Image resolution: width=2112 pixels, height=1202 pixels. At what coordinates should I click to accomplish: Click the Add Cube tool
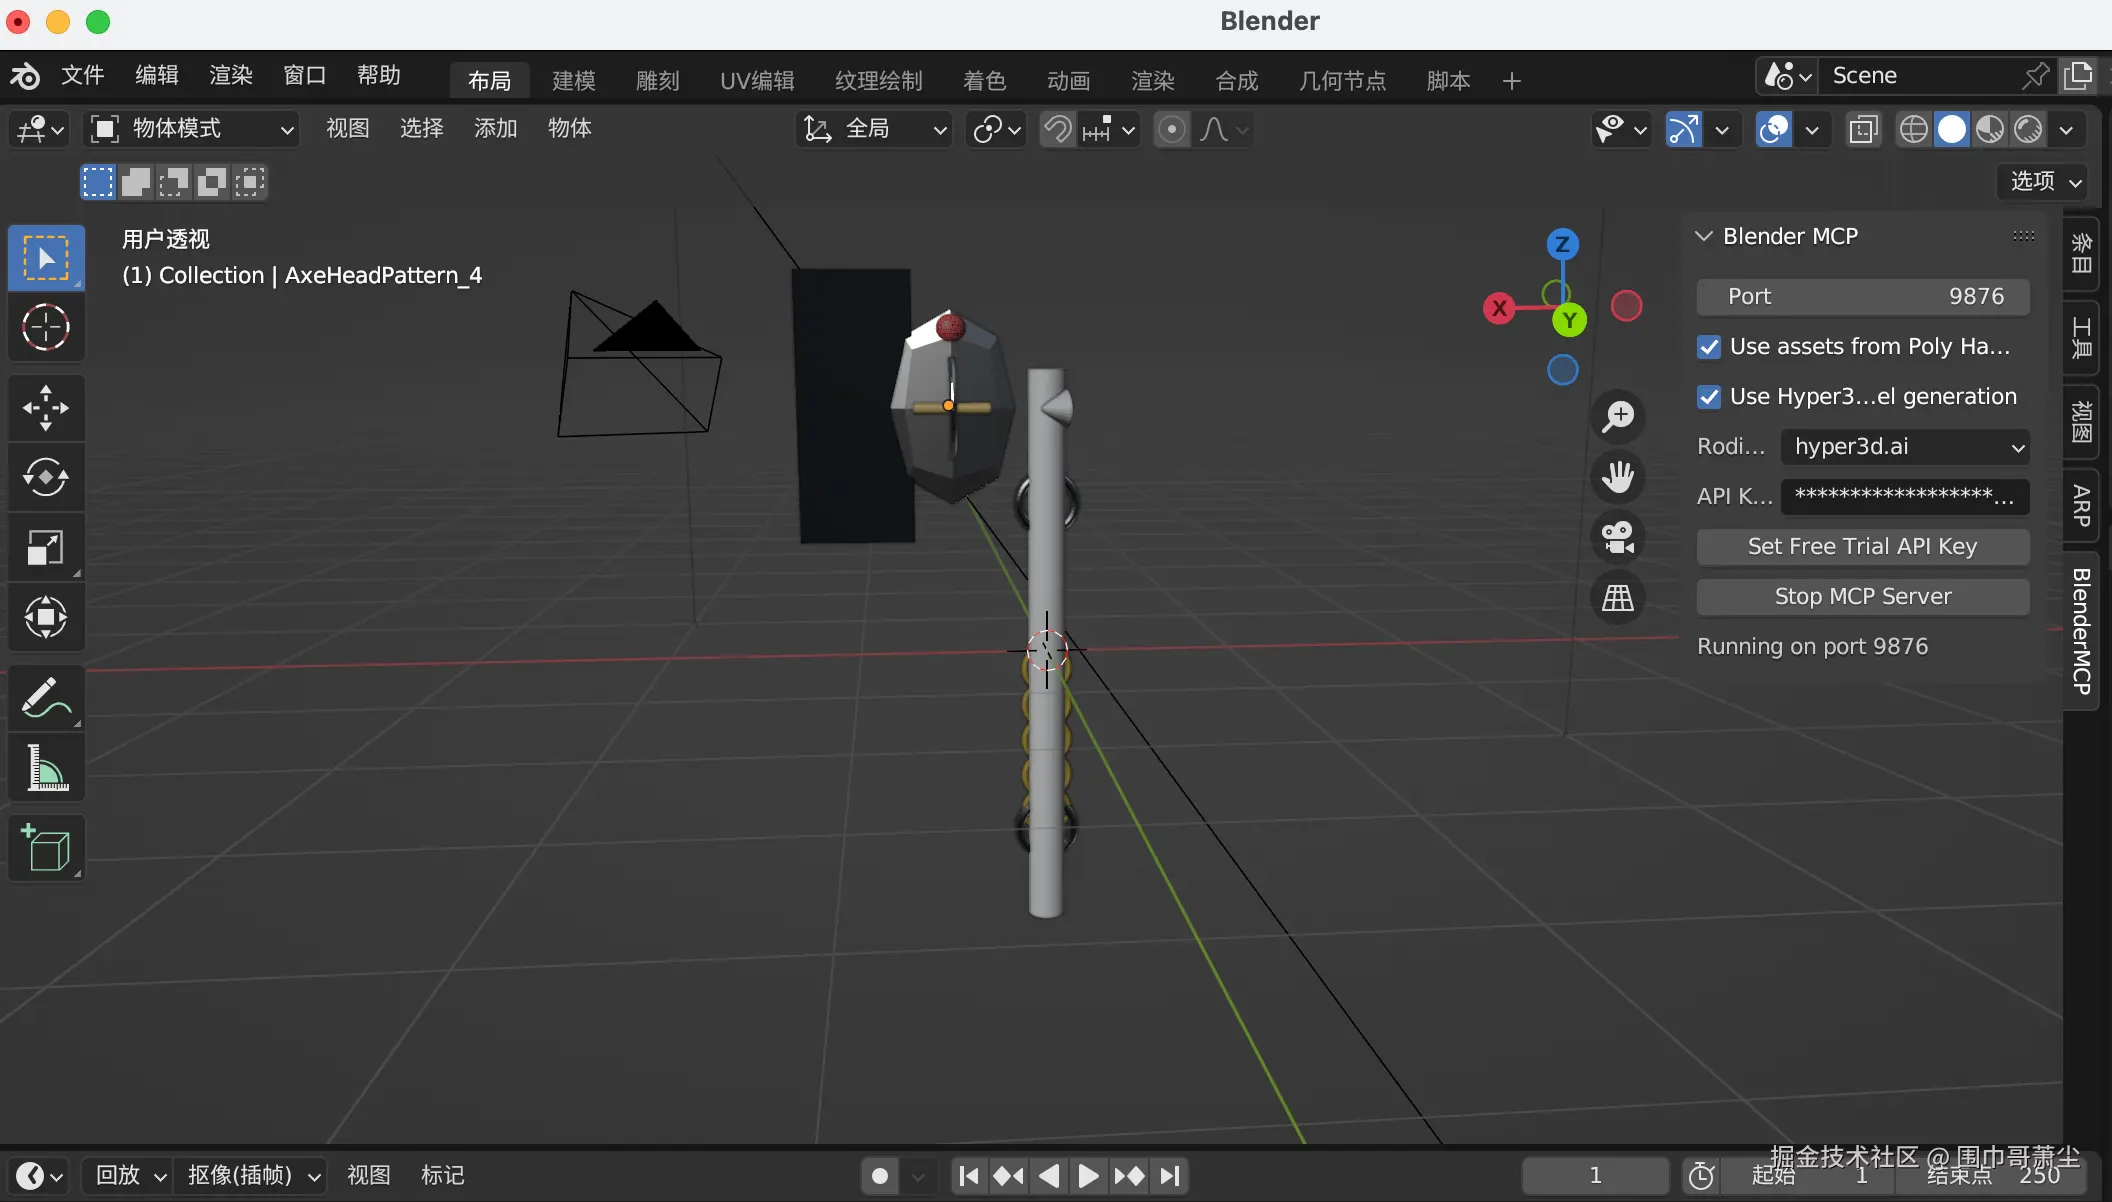46,848
